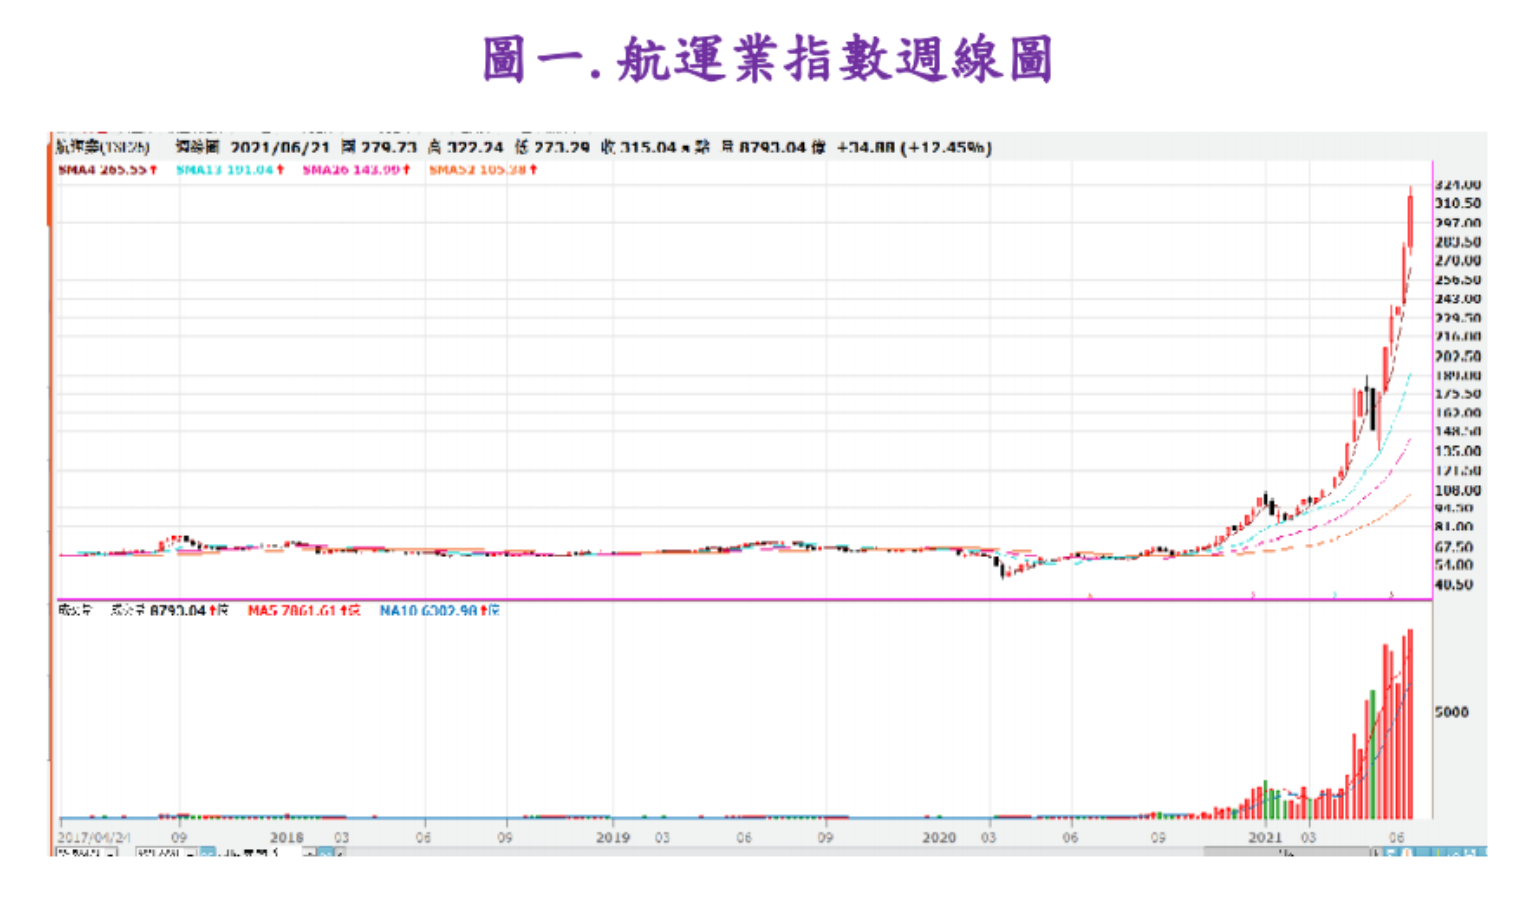1536x899 pixels.
Task: Click the blue MA10 volume average label
Action: pyautogui.click(x=438, y=610)
